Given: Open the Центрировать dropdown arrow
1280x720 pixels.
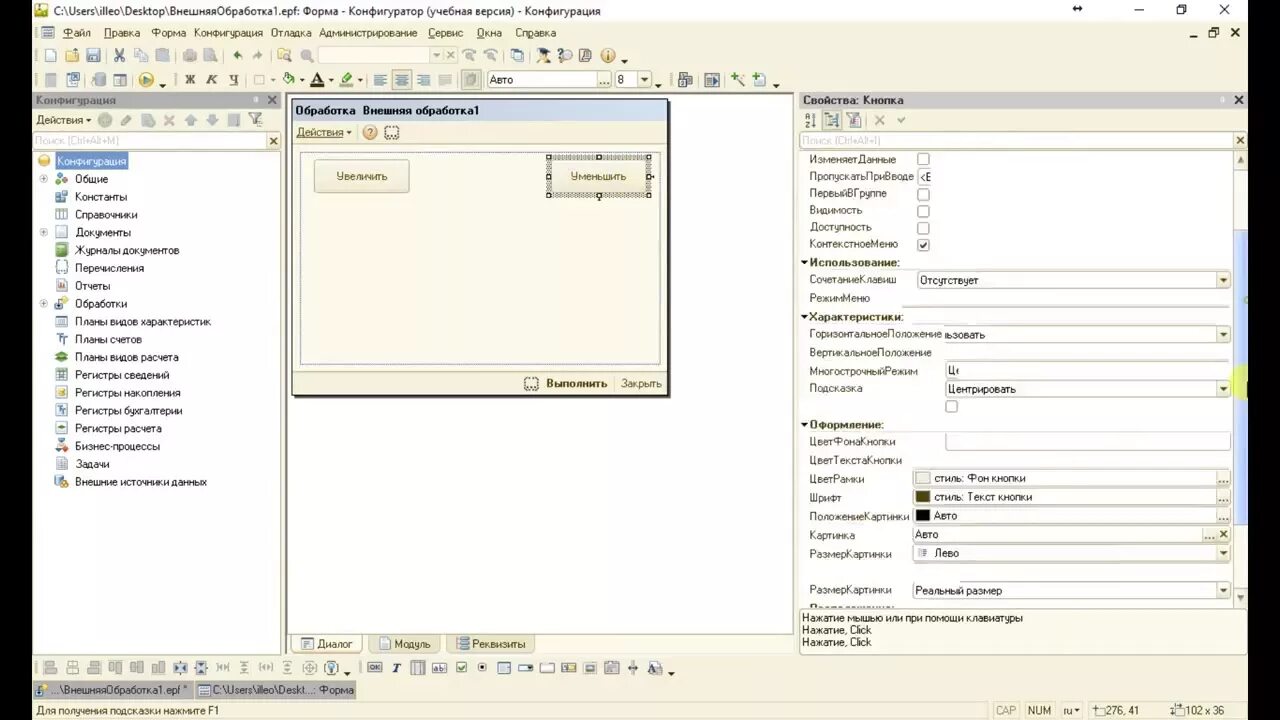Looking at the screenshot, I should [x=1223, y=389].
